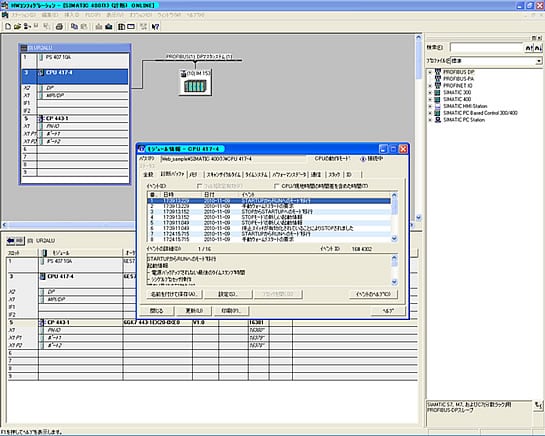
Task: Select event row 6 in diagnostic list
Action: [x=269, y=228]
